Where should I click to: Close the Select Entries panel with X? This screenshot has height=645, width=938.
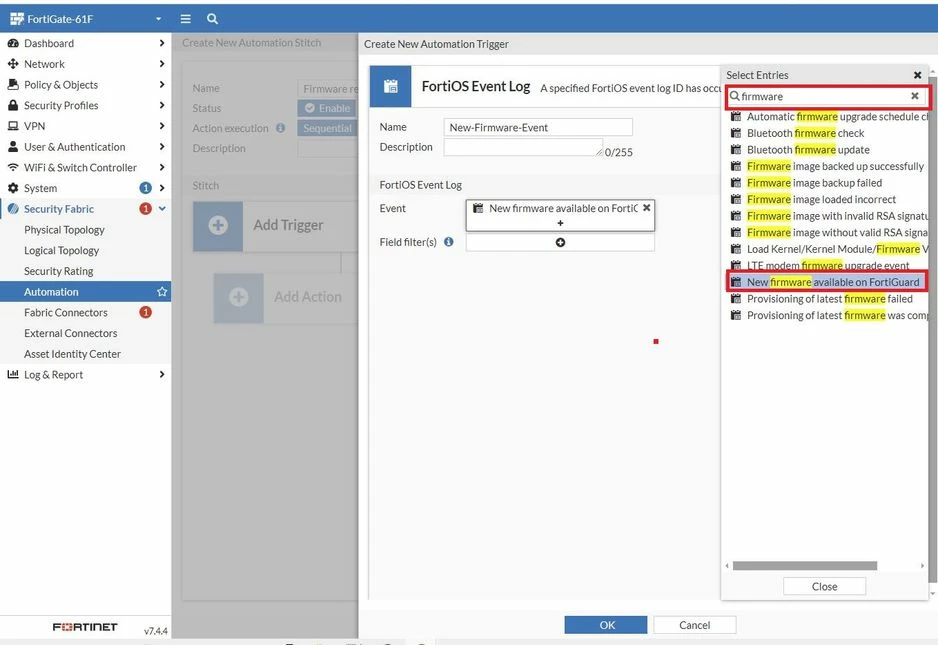coord(917,75)
